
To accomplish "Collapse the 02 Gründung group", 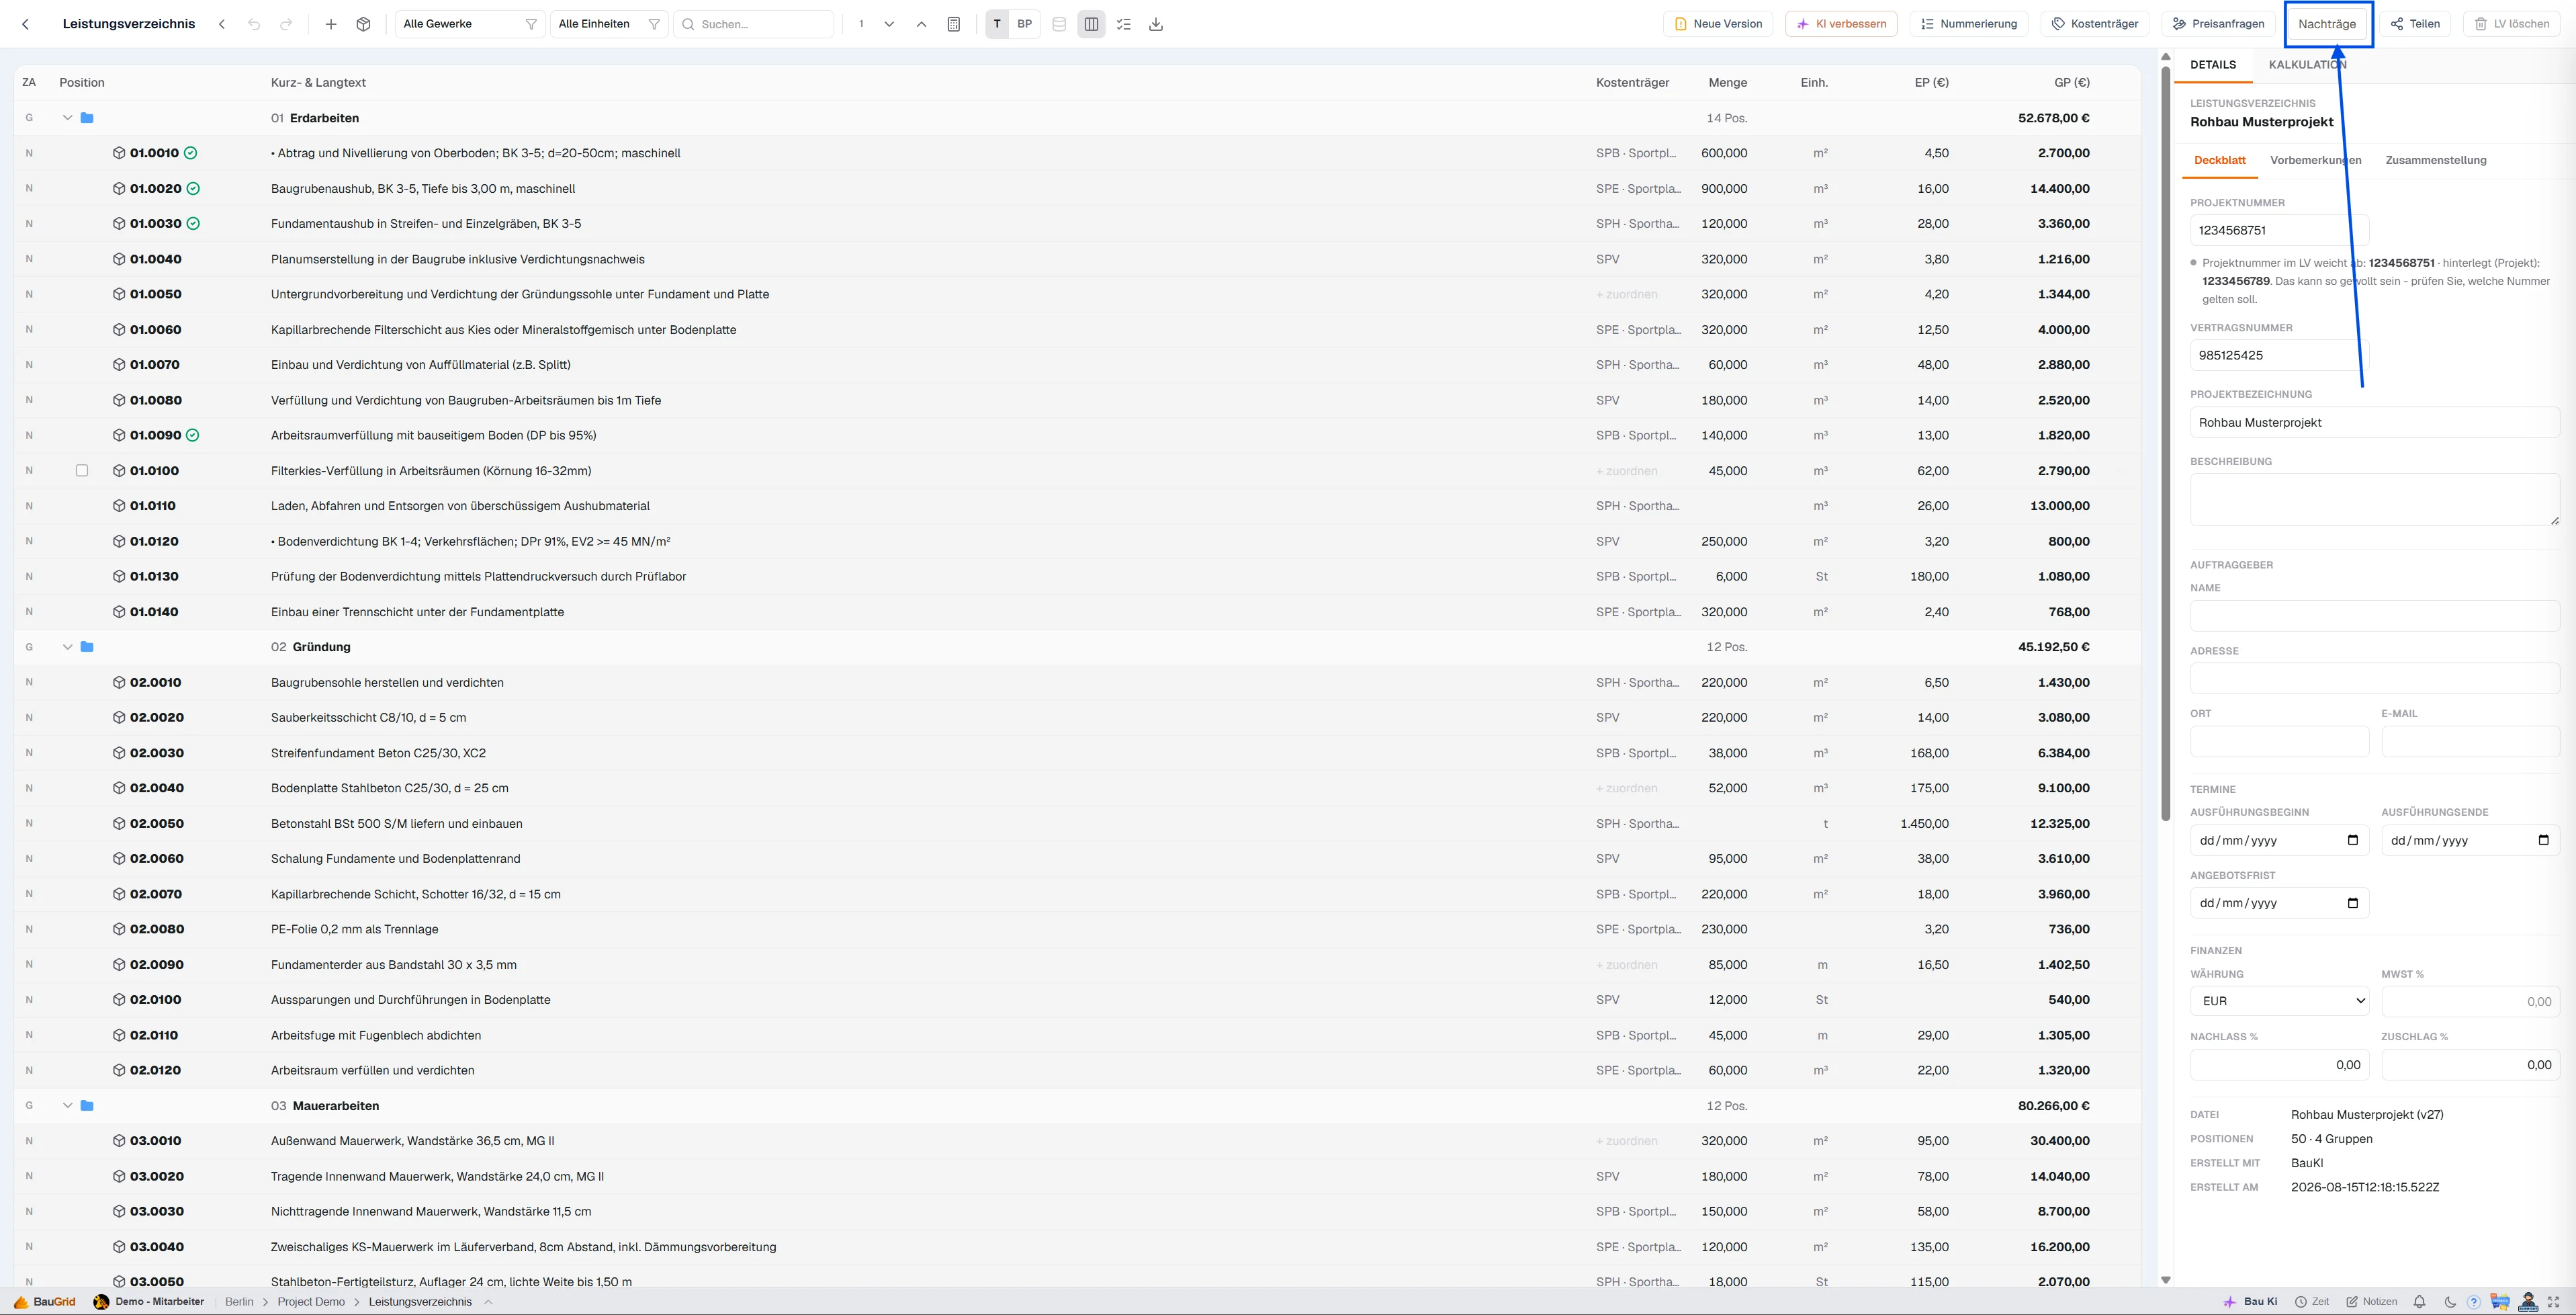I will point(68,647).
